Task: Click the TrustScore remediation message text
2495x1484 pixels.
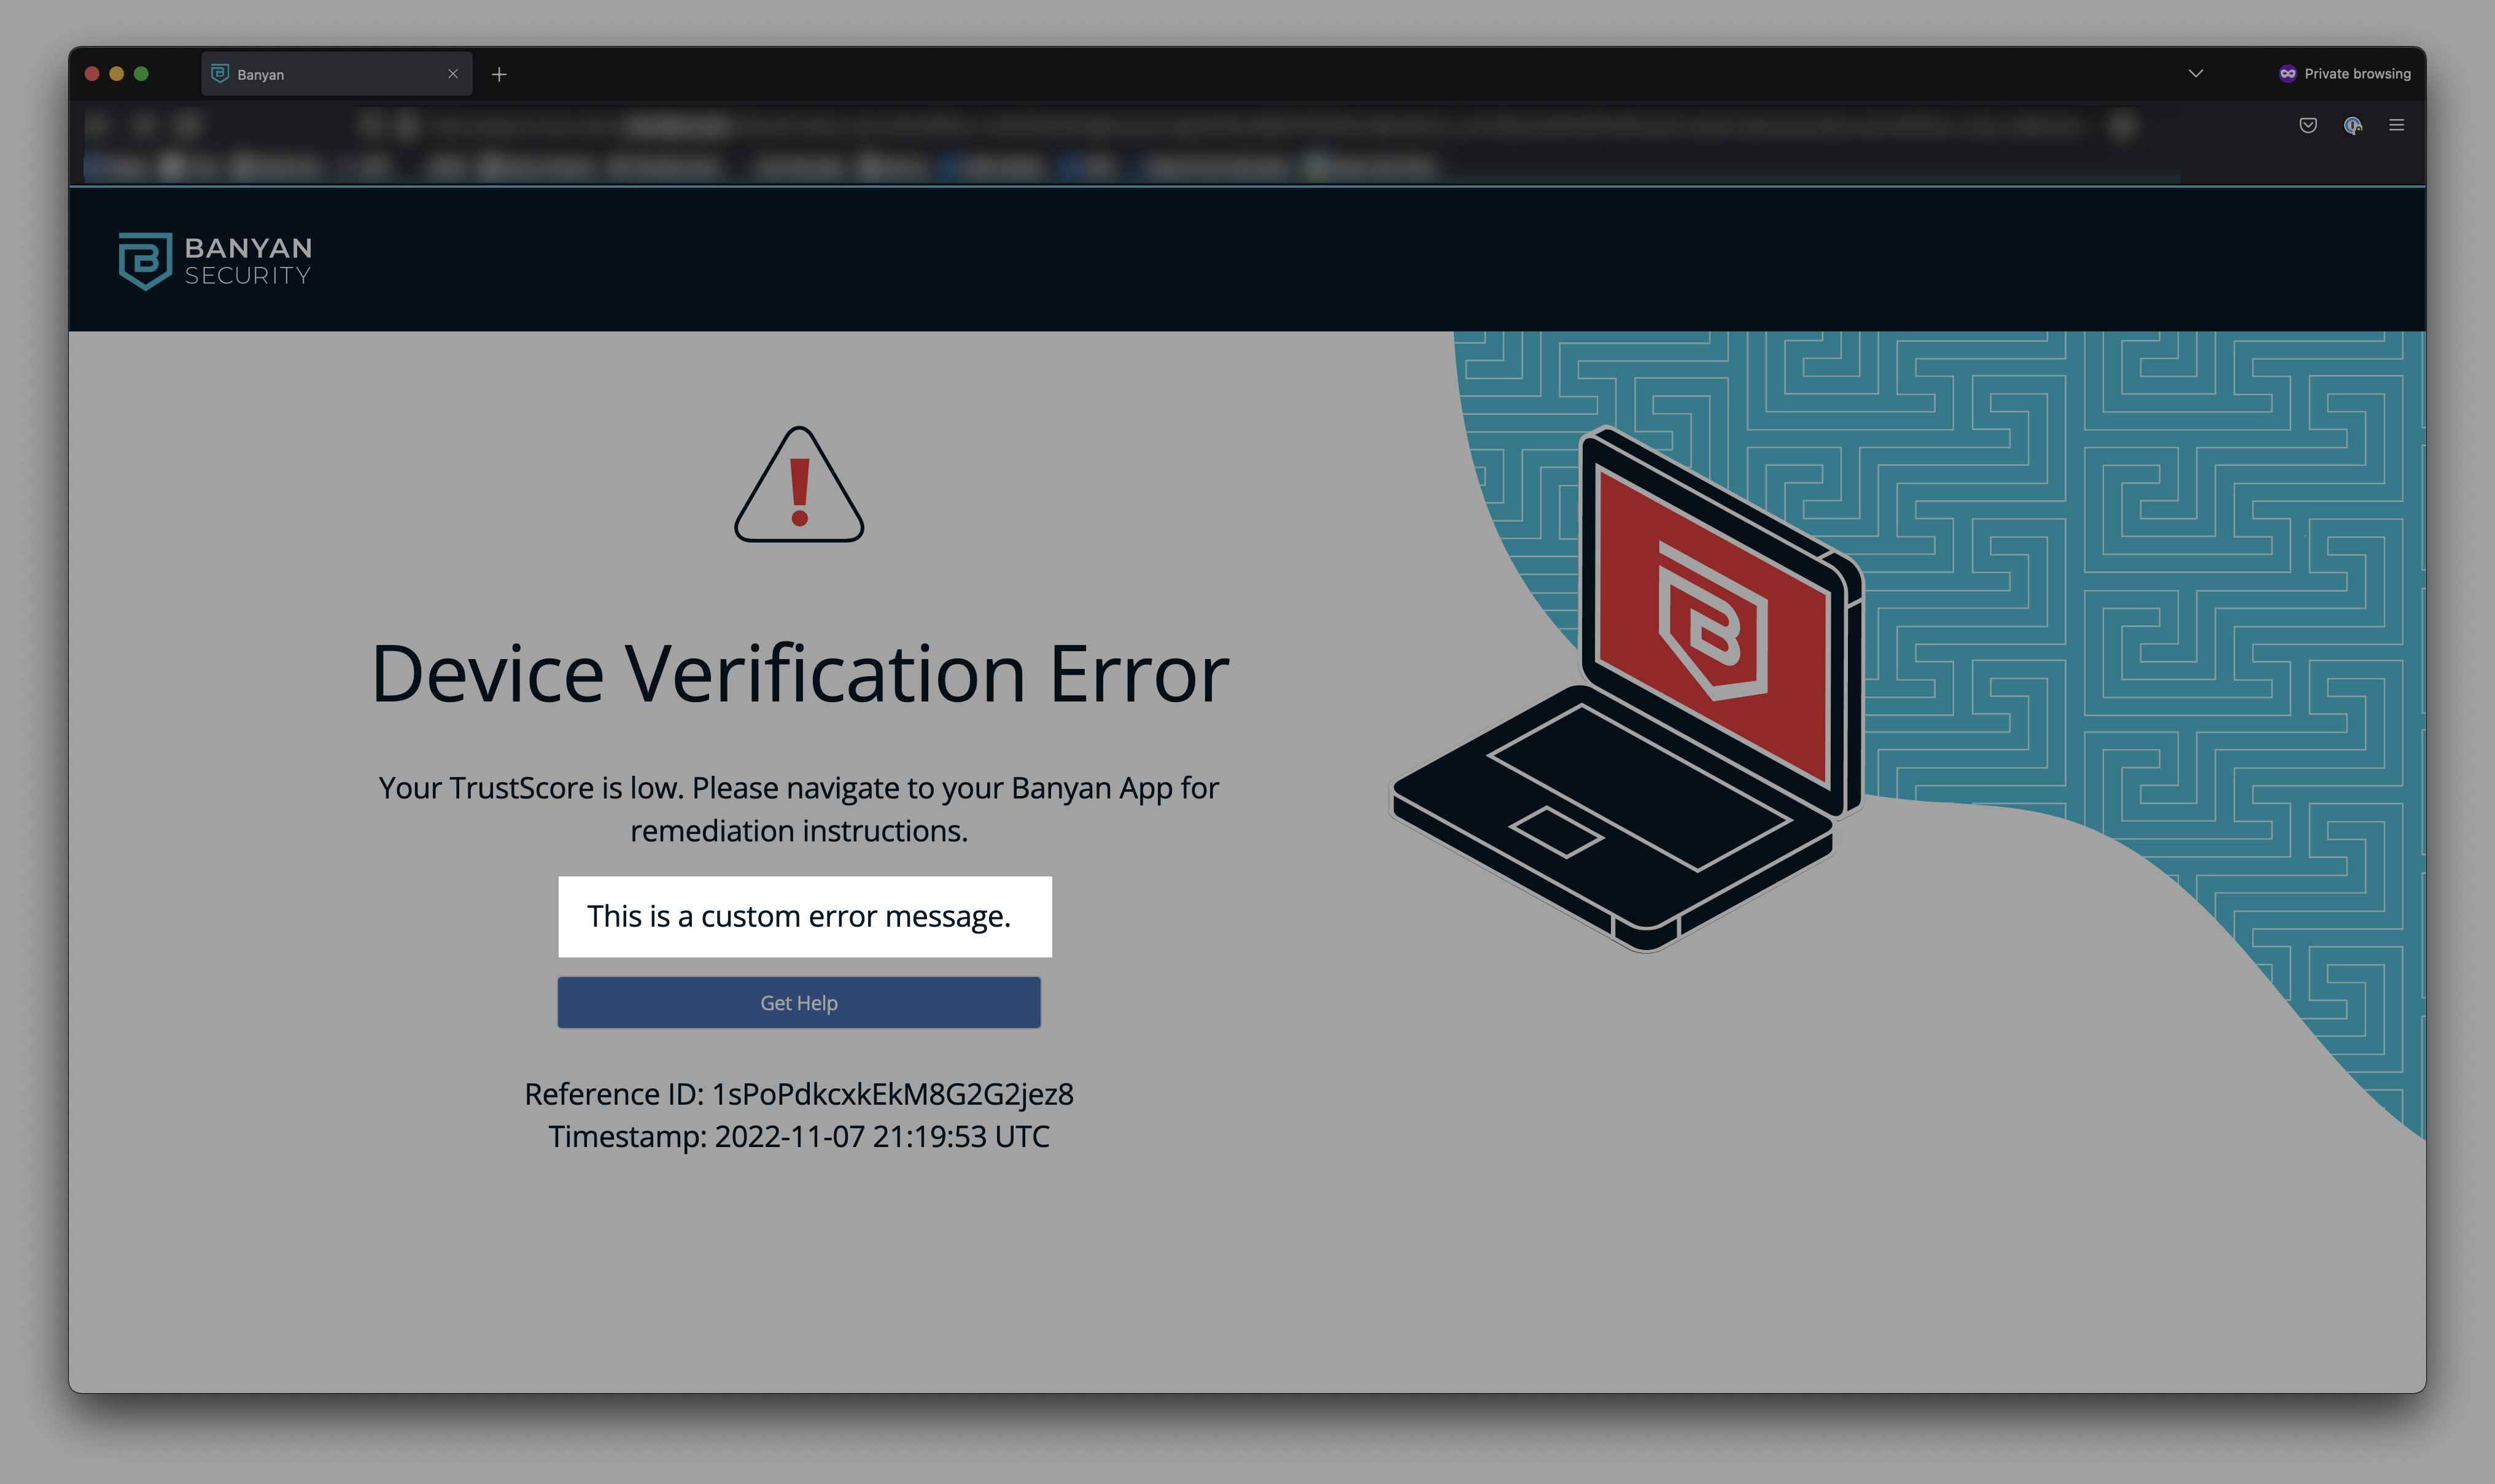Action: click(798, 809)
